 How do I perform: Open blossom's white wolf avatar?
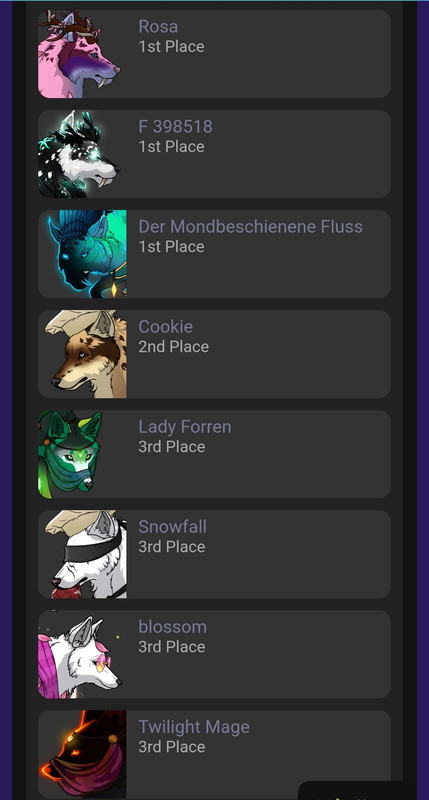tap(82, 654)
